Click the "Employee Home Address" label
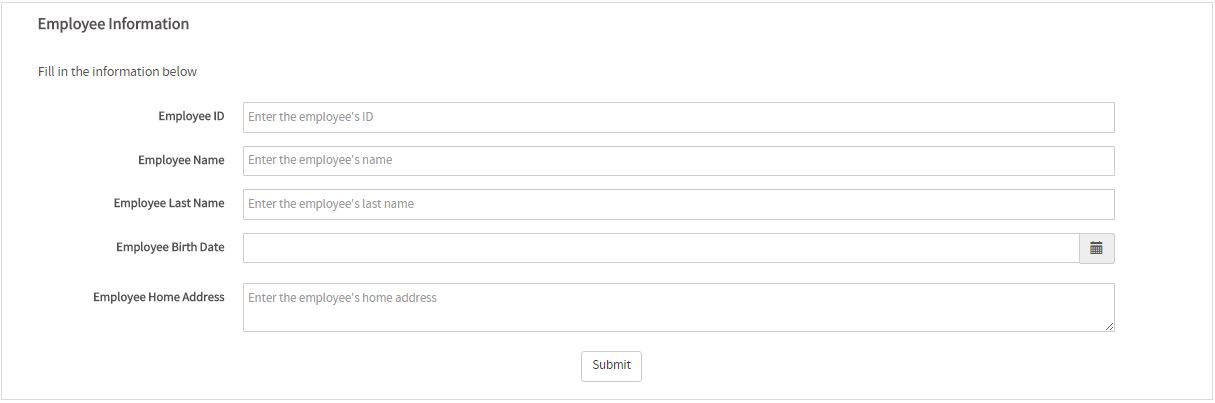 click(158, 297)
